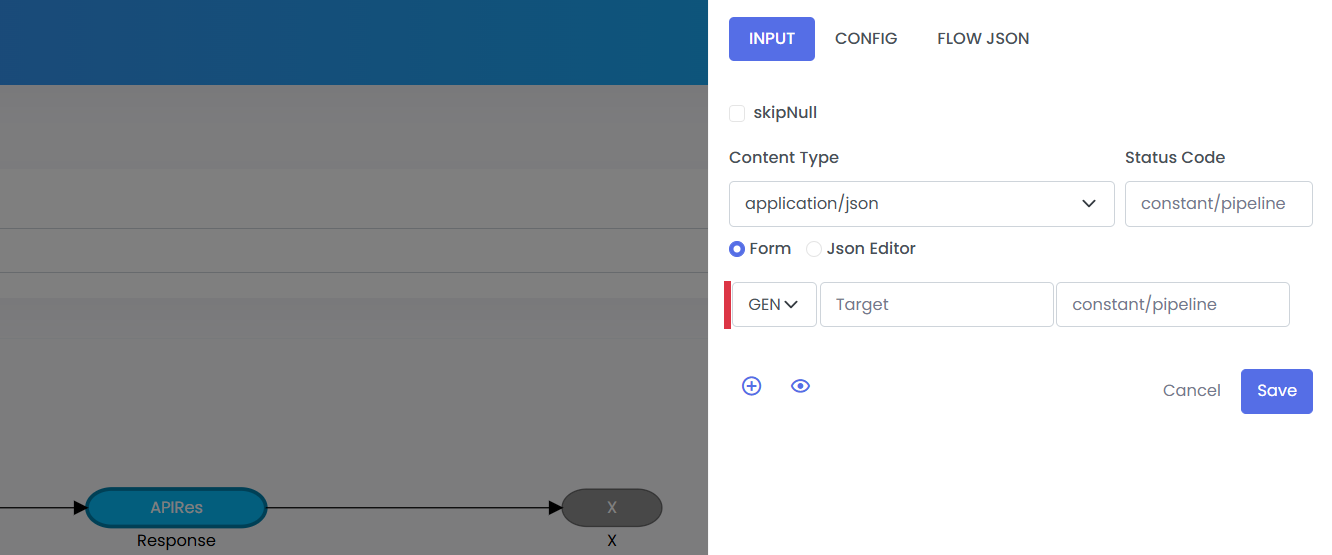The image size is (1332, 555).
Task: Click the connector line between APIRes and X
Action: coord(410,508)
